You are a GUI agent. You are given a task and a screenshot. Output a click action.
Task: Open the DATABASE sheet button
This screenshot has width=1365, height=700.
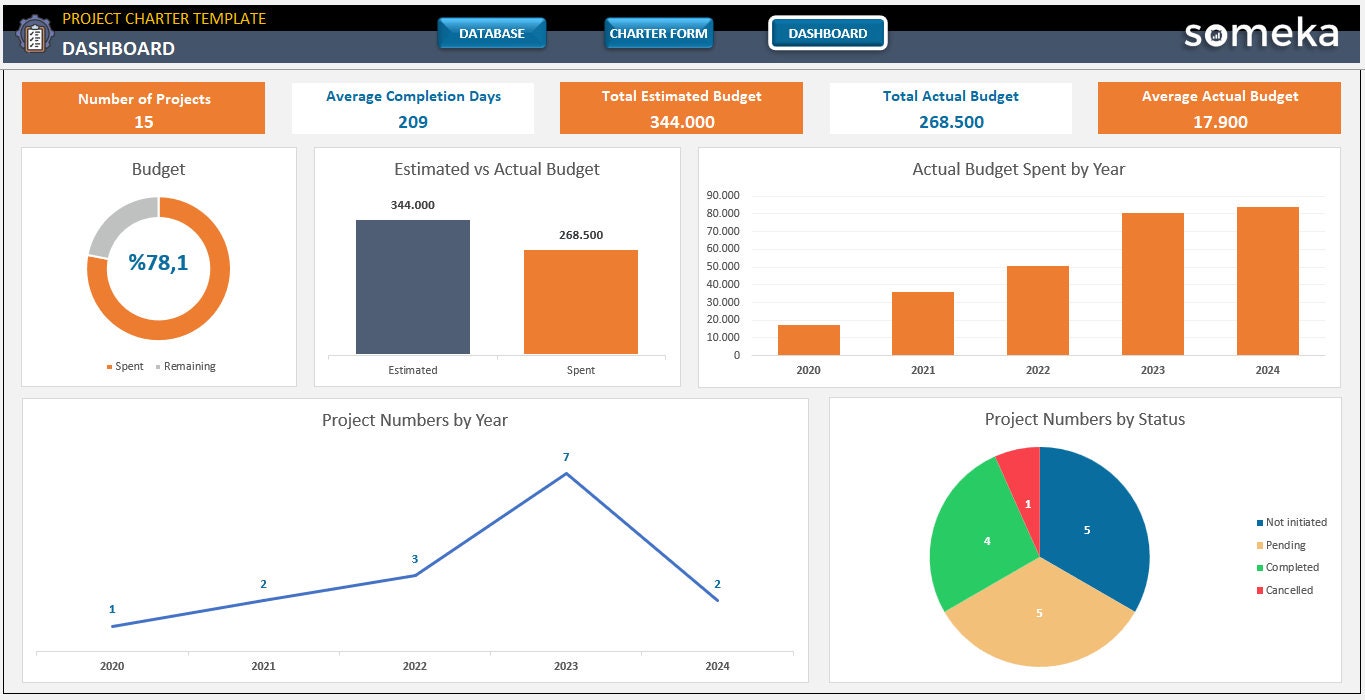coord(492,33)
